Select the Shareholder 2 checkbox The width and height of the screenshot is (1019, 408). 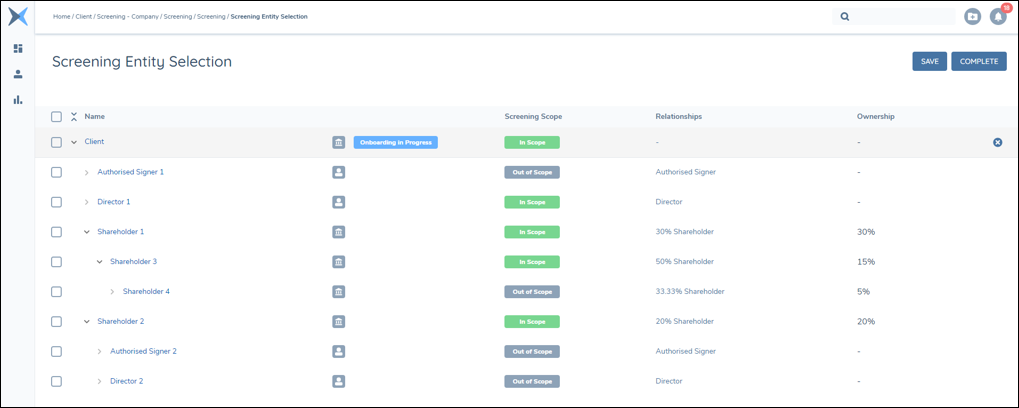click(x=56, y=322)
